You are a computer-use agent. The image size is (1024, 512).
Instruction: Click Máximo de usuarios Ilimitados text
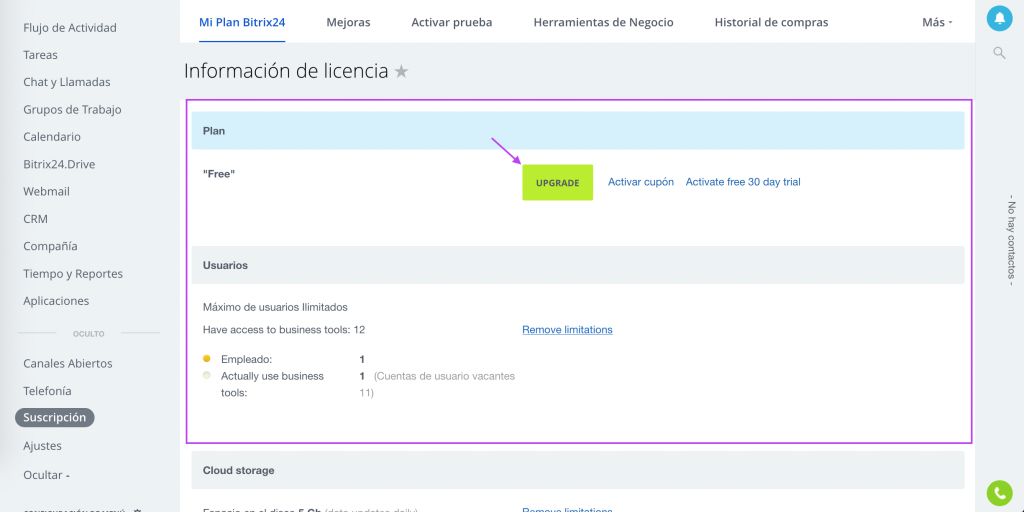click(275, 307)
